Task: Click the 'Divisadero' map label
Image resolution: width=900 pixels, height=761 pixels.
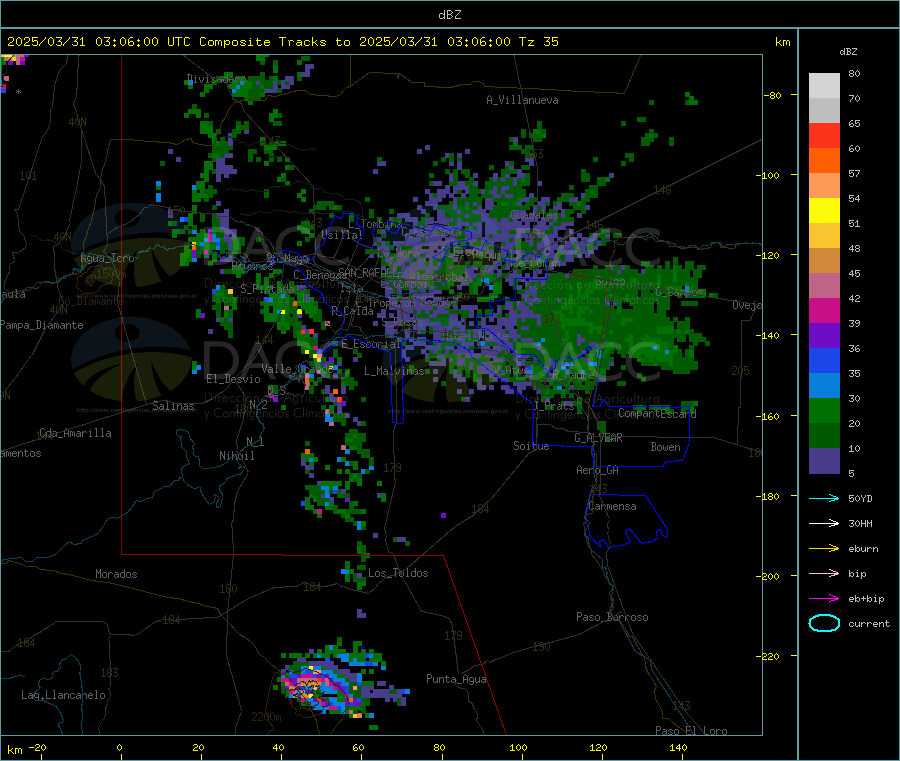Action: (x=216, y=79)
